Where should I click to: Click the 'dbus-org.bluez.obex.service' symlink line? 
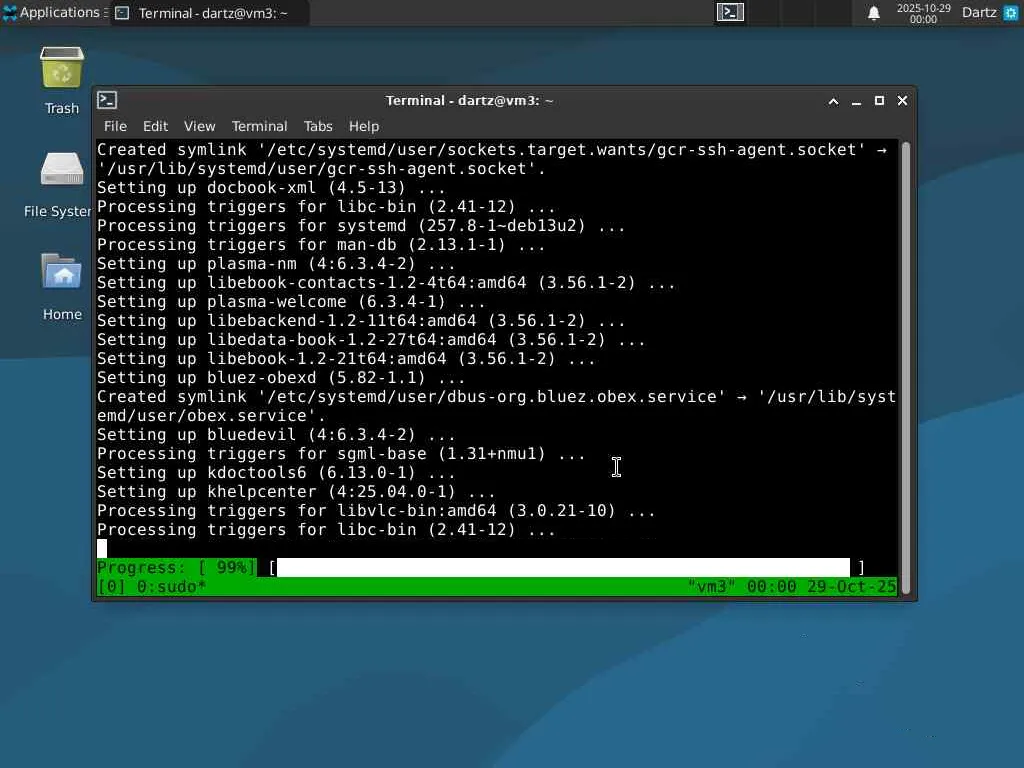[496, 406]
